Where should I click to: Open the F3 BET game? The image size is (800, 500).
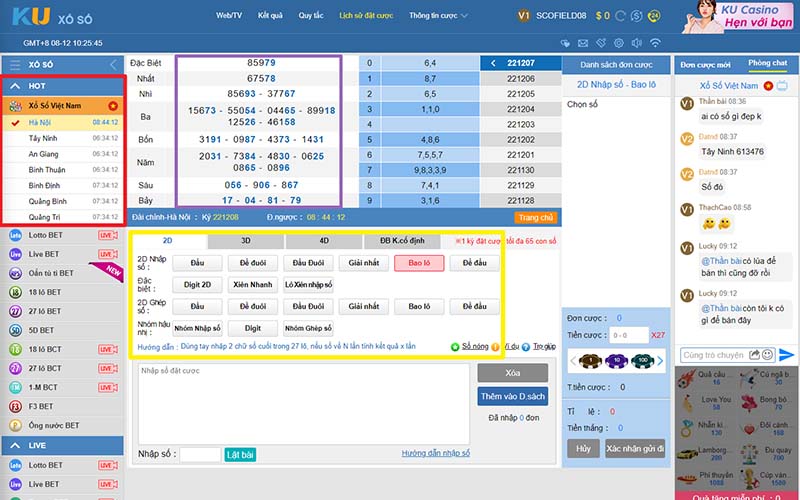[x=62, y=407]
